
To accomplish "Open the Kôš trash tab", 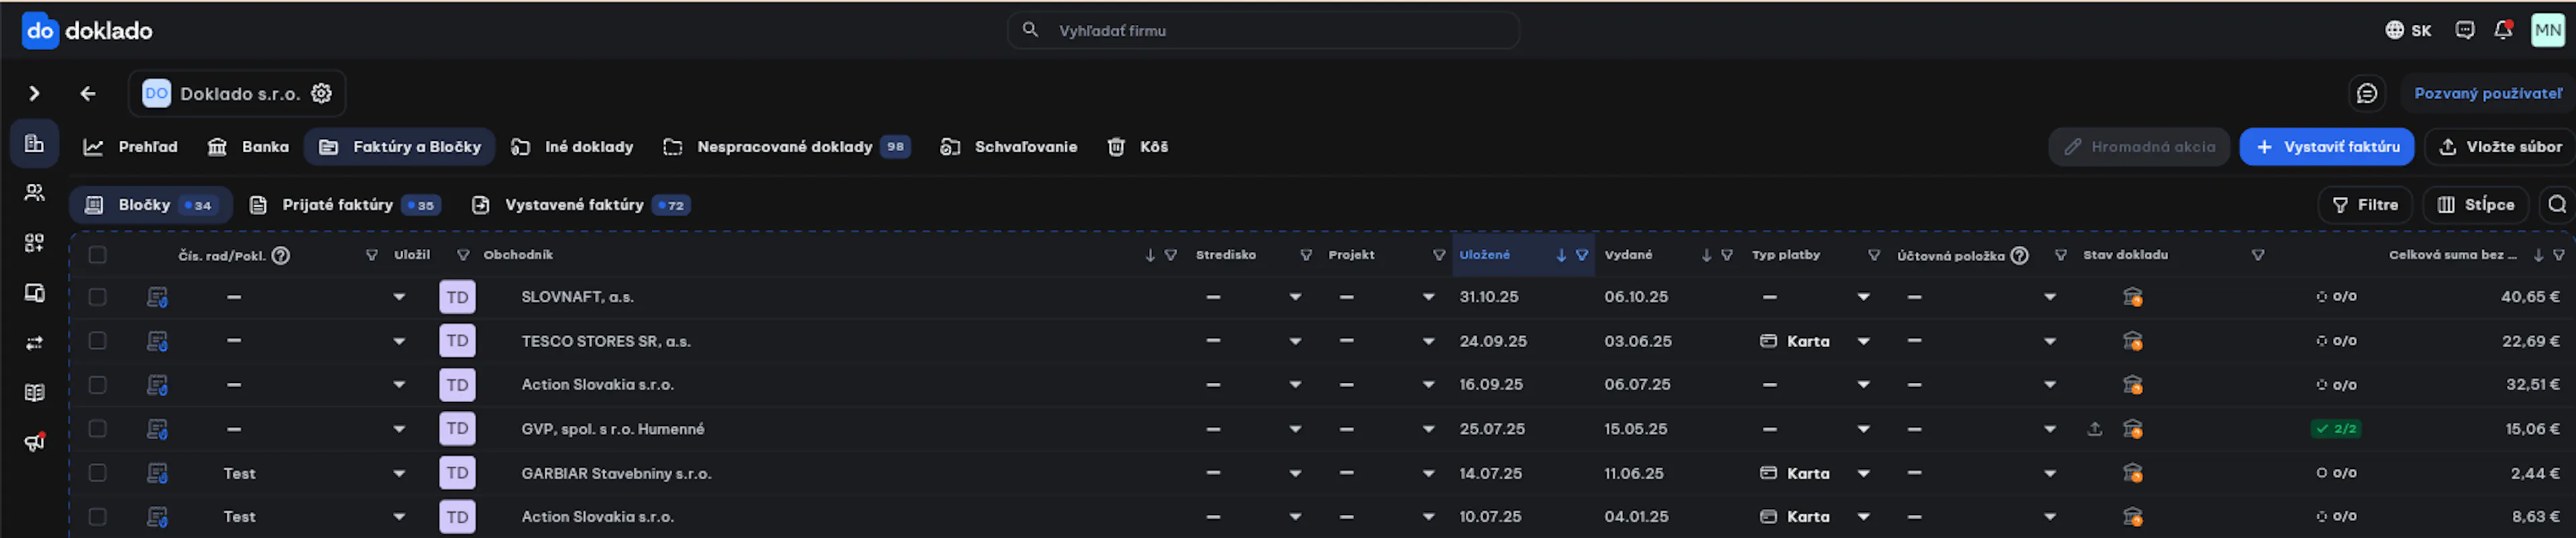I will [x=1138, y=147].
